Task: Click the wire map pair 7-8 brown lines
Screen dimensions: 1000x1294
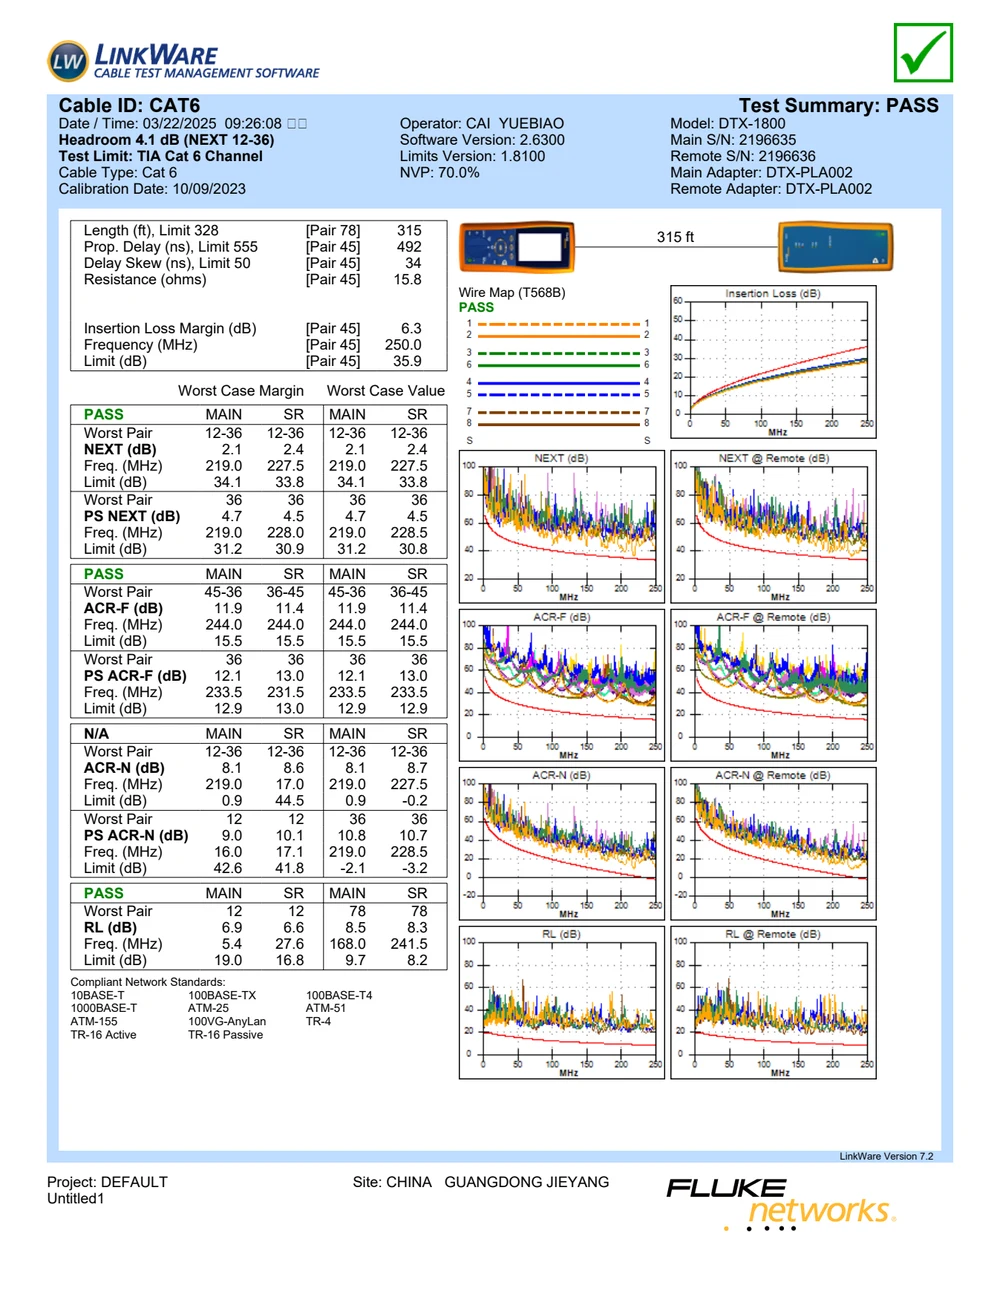Action: point(558,417)
